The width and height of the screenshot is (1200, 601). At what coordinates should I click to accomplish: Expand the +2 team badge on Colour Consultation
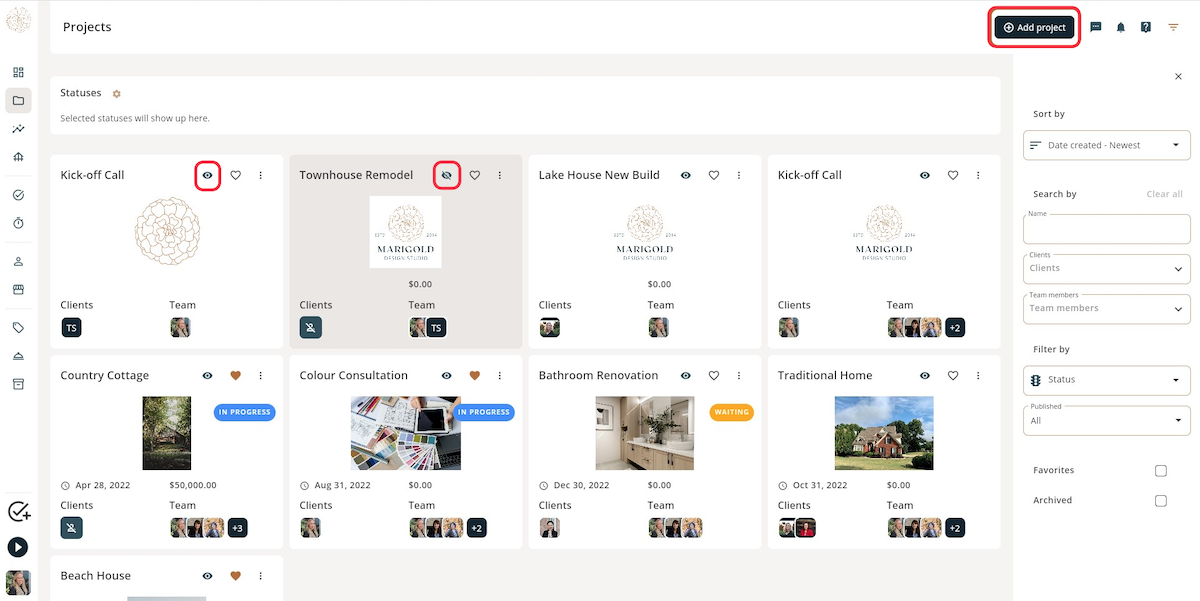point(476,528)
